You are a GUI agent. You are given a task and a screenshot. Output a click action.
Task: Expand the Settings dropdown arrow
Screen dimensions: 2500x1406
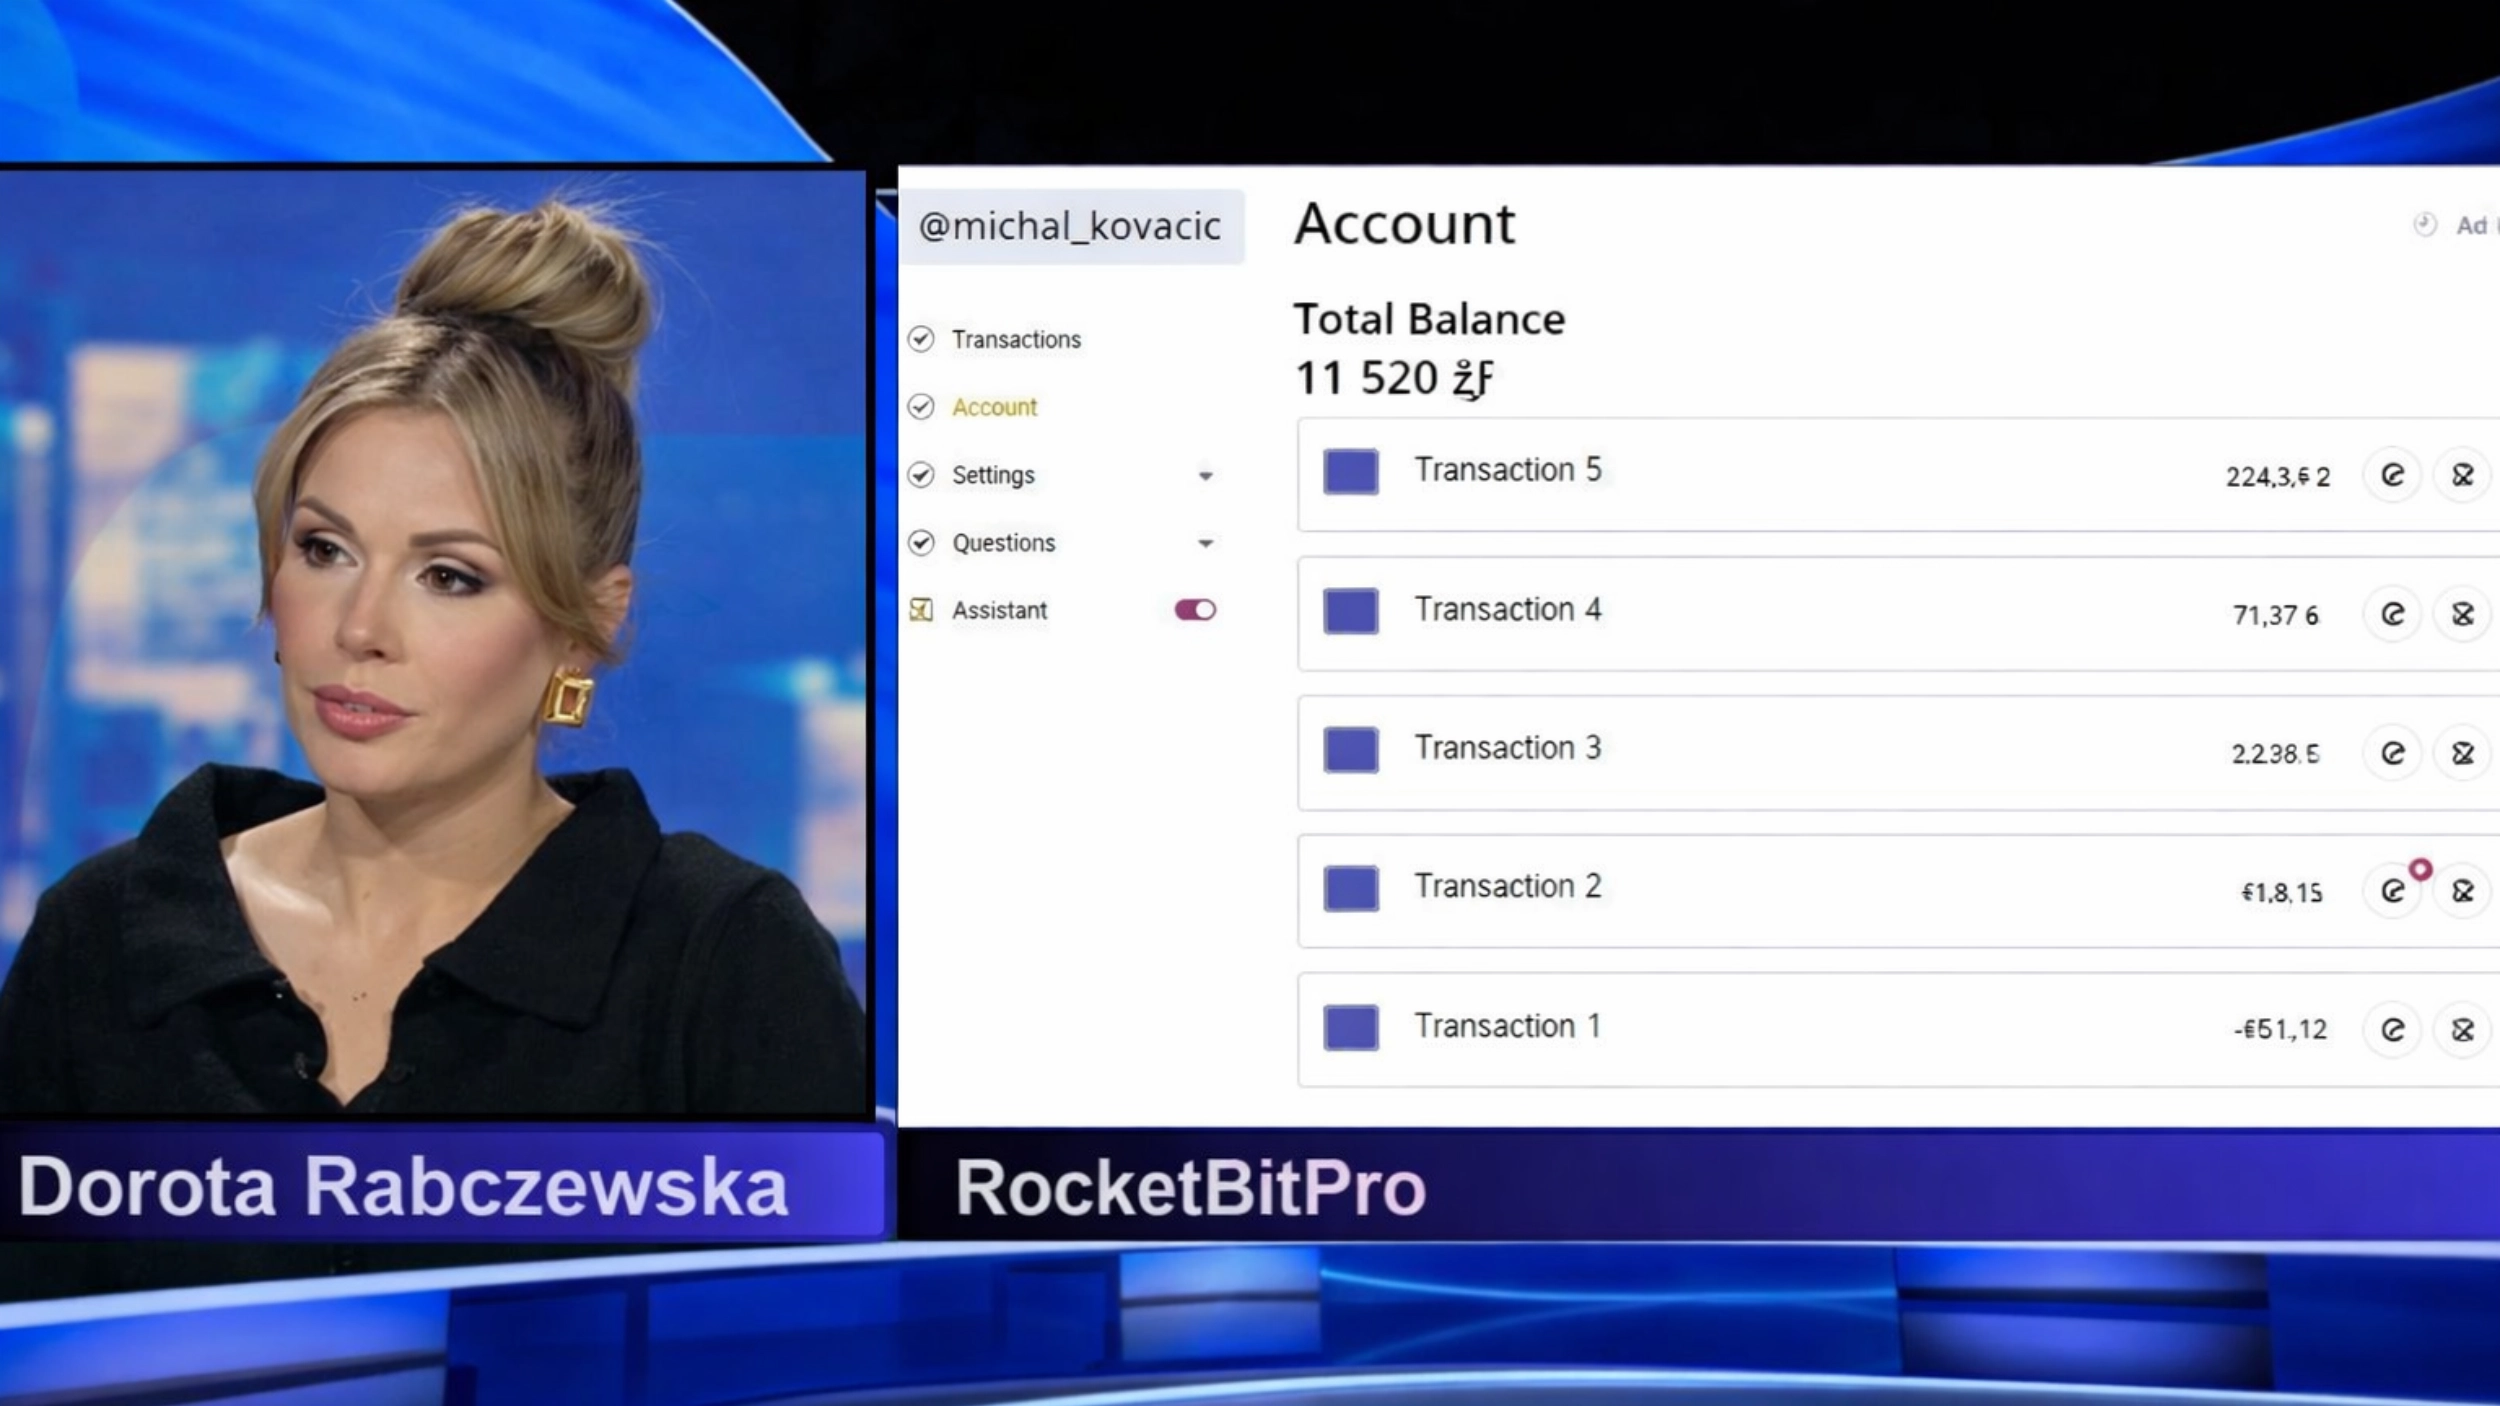(x=1206, y=476)
